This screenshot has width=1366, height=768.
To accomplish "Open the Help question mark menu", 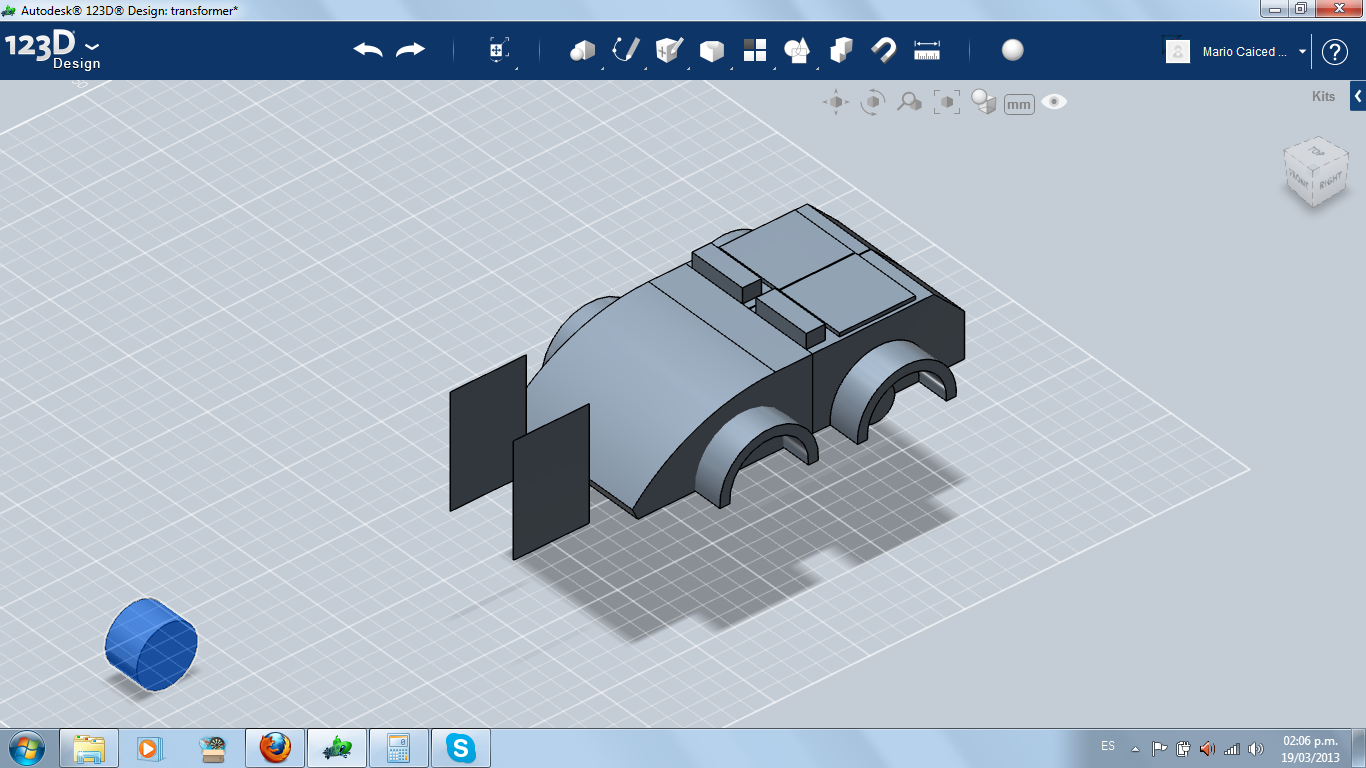I will coord(1335,52).
